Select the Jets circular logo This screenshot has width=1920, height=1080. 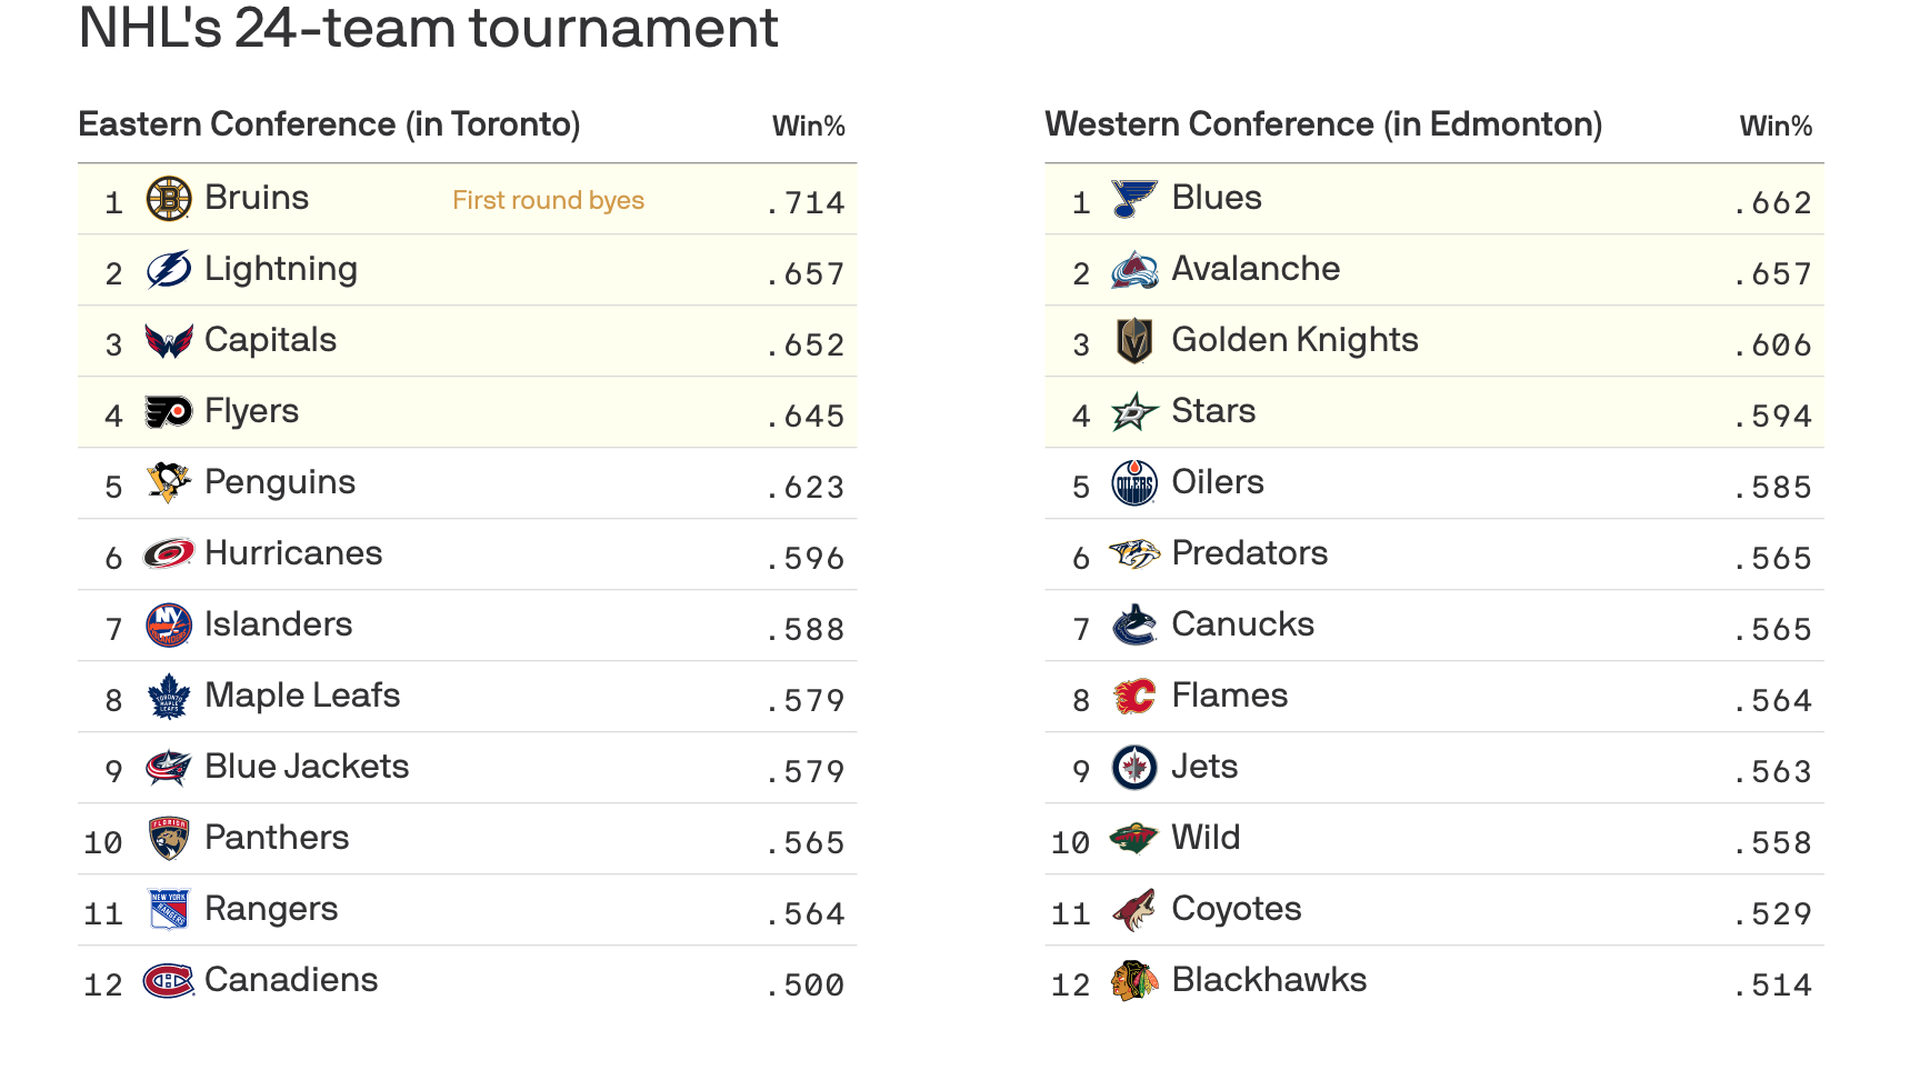tap(1135, 767)
